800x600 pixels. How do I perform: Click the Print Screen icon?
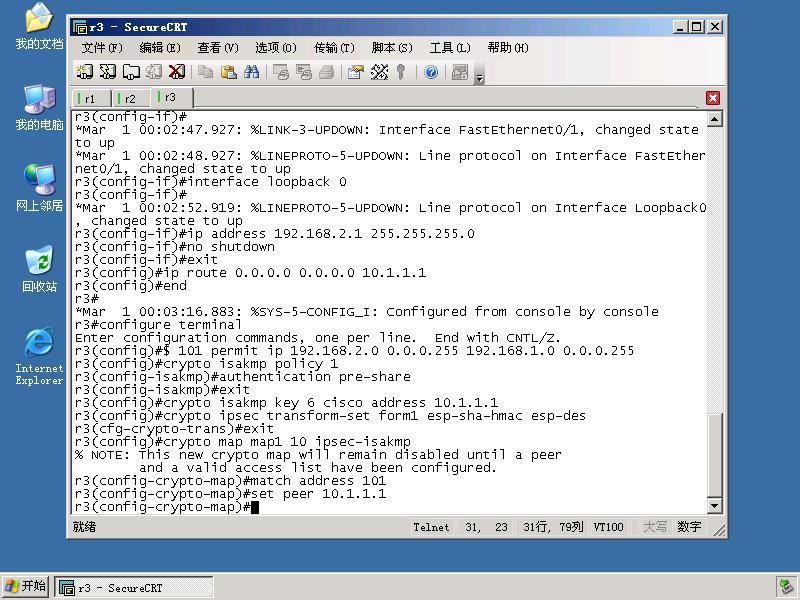point(281,72)
